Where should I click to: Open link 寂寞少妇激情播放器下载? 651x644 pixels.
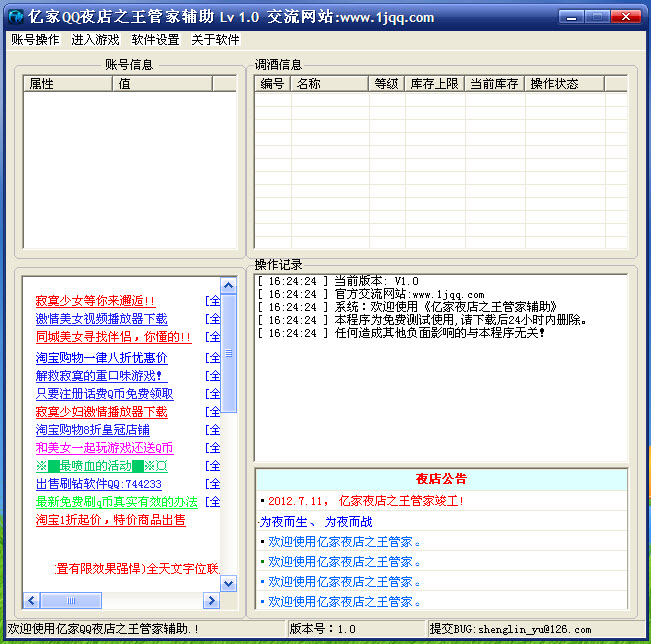102,412
